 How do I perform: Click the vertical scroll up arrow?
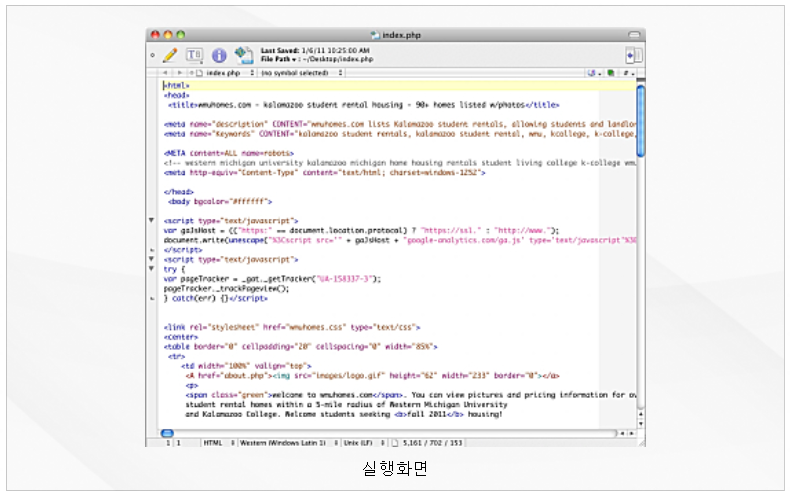[640, 414]
